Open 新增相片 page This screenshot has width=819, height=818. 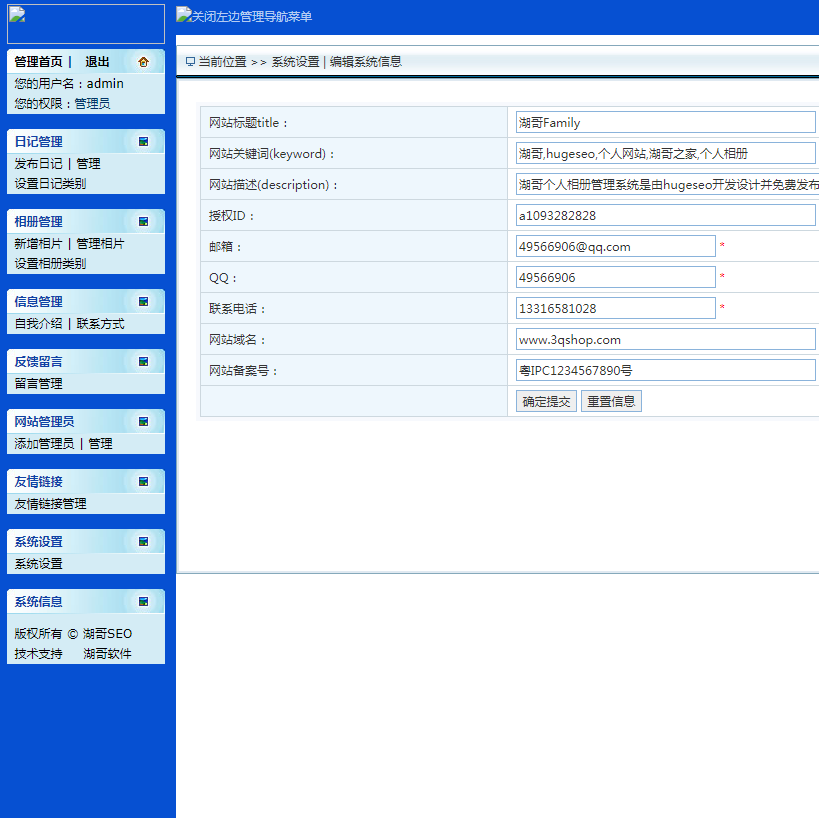pyautogui.click(x=38, y=243)
